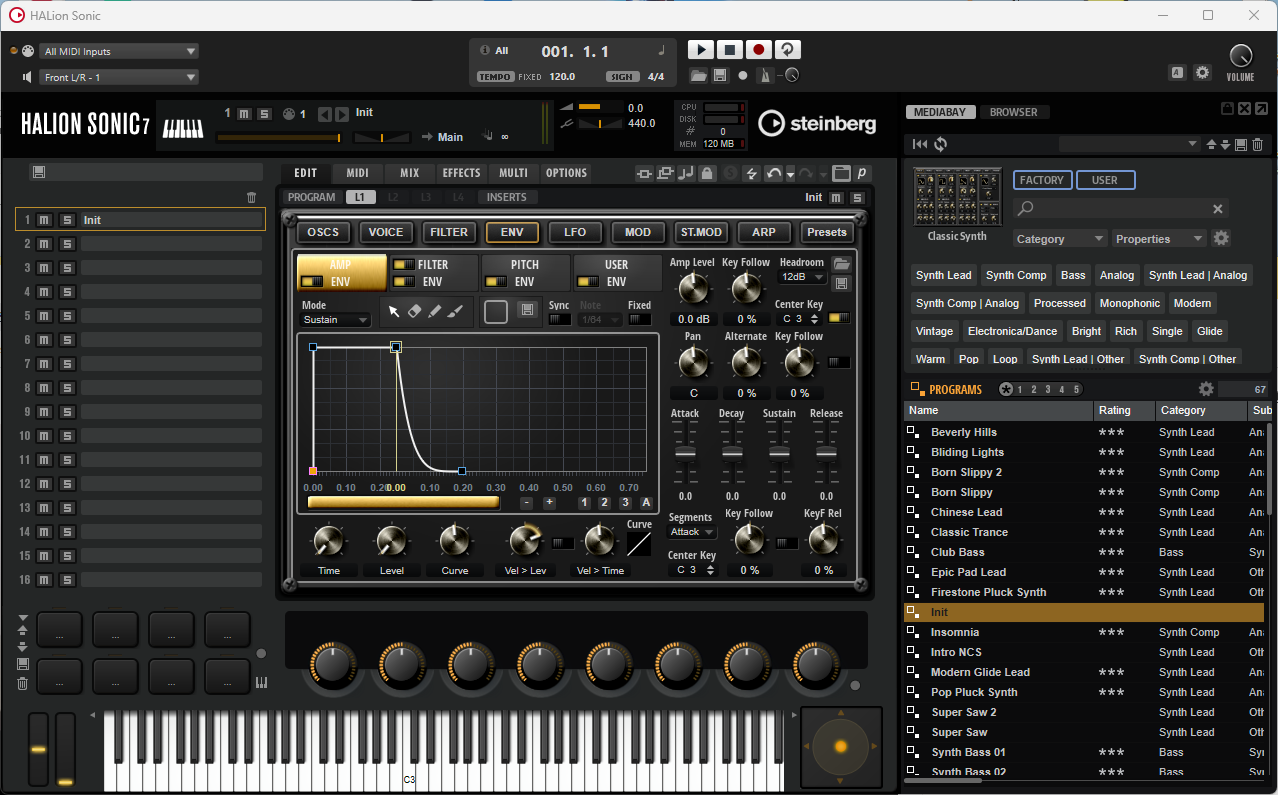Open the undo history dropdown arrow

790,174
